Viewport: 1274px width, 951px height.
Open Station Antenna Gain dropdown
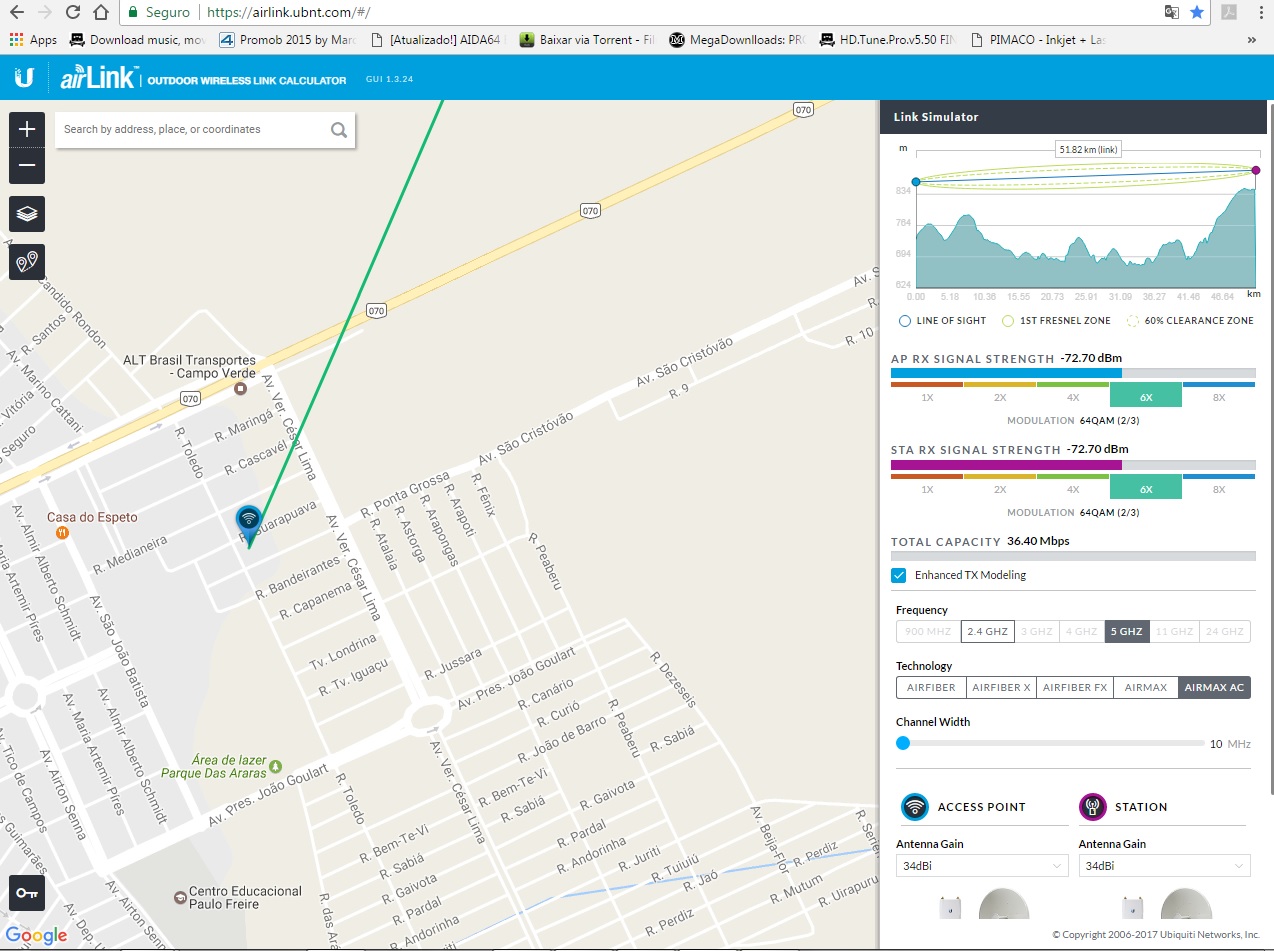point(1164,865)
